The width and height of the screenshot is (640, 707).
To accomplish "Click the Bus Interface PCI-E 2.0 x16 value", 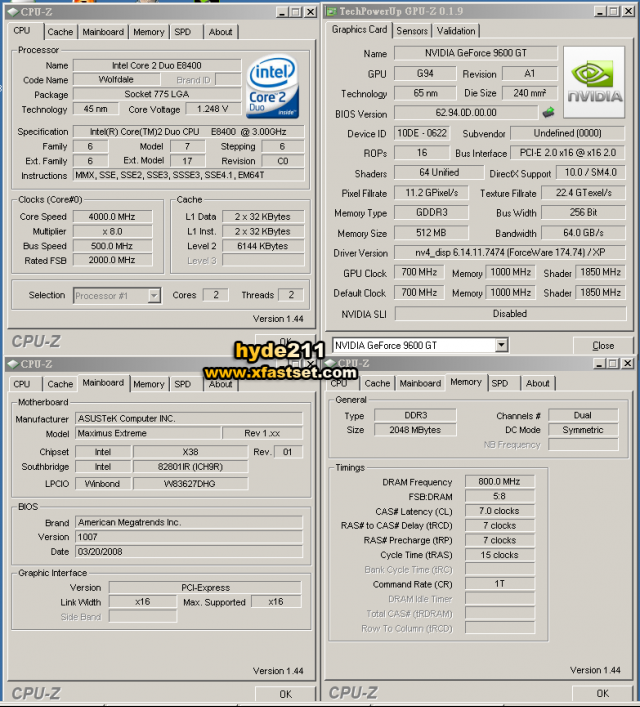I will click(x=567, y=153).
